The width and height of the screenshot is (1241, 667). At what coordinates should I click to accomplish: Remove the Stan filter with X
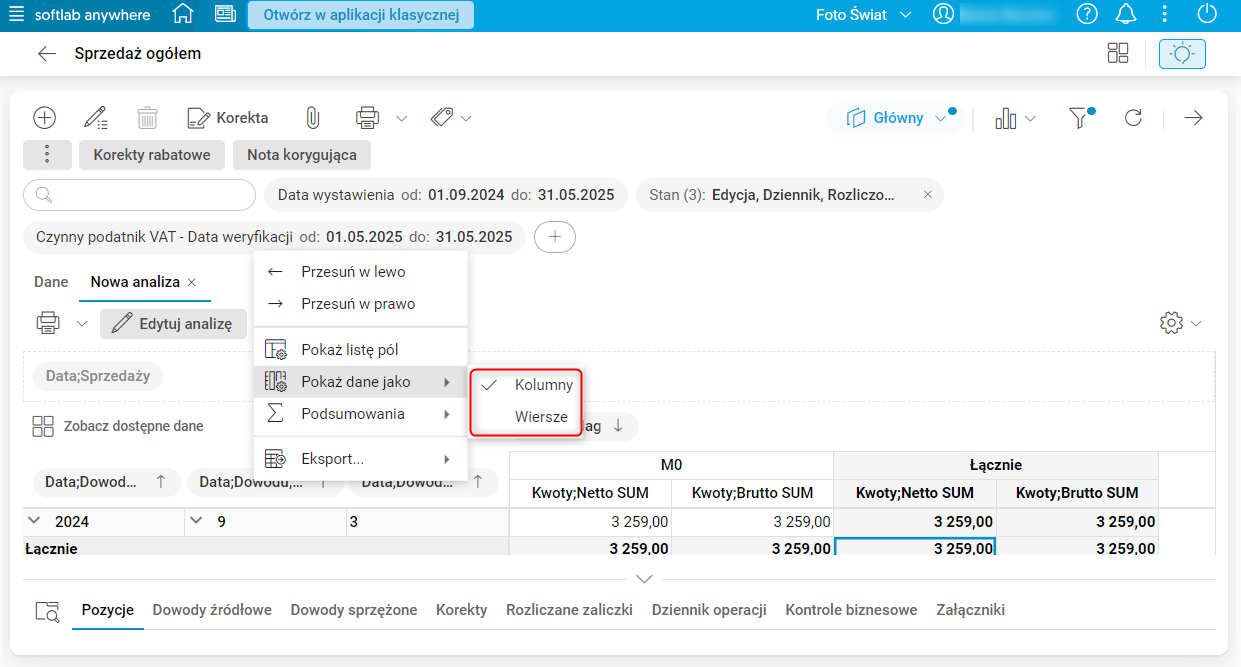(927, 195)
